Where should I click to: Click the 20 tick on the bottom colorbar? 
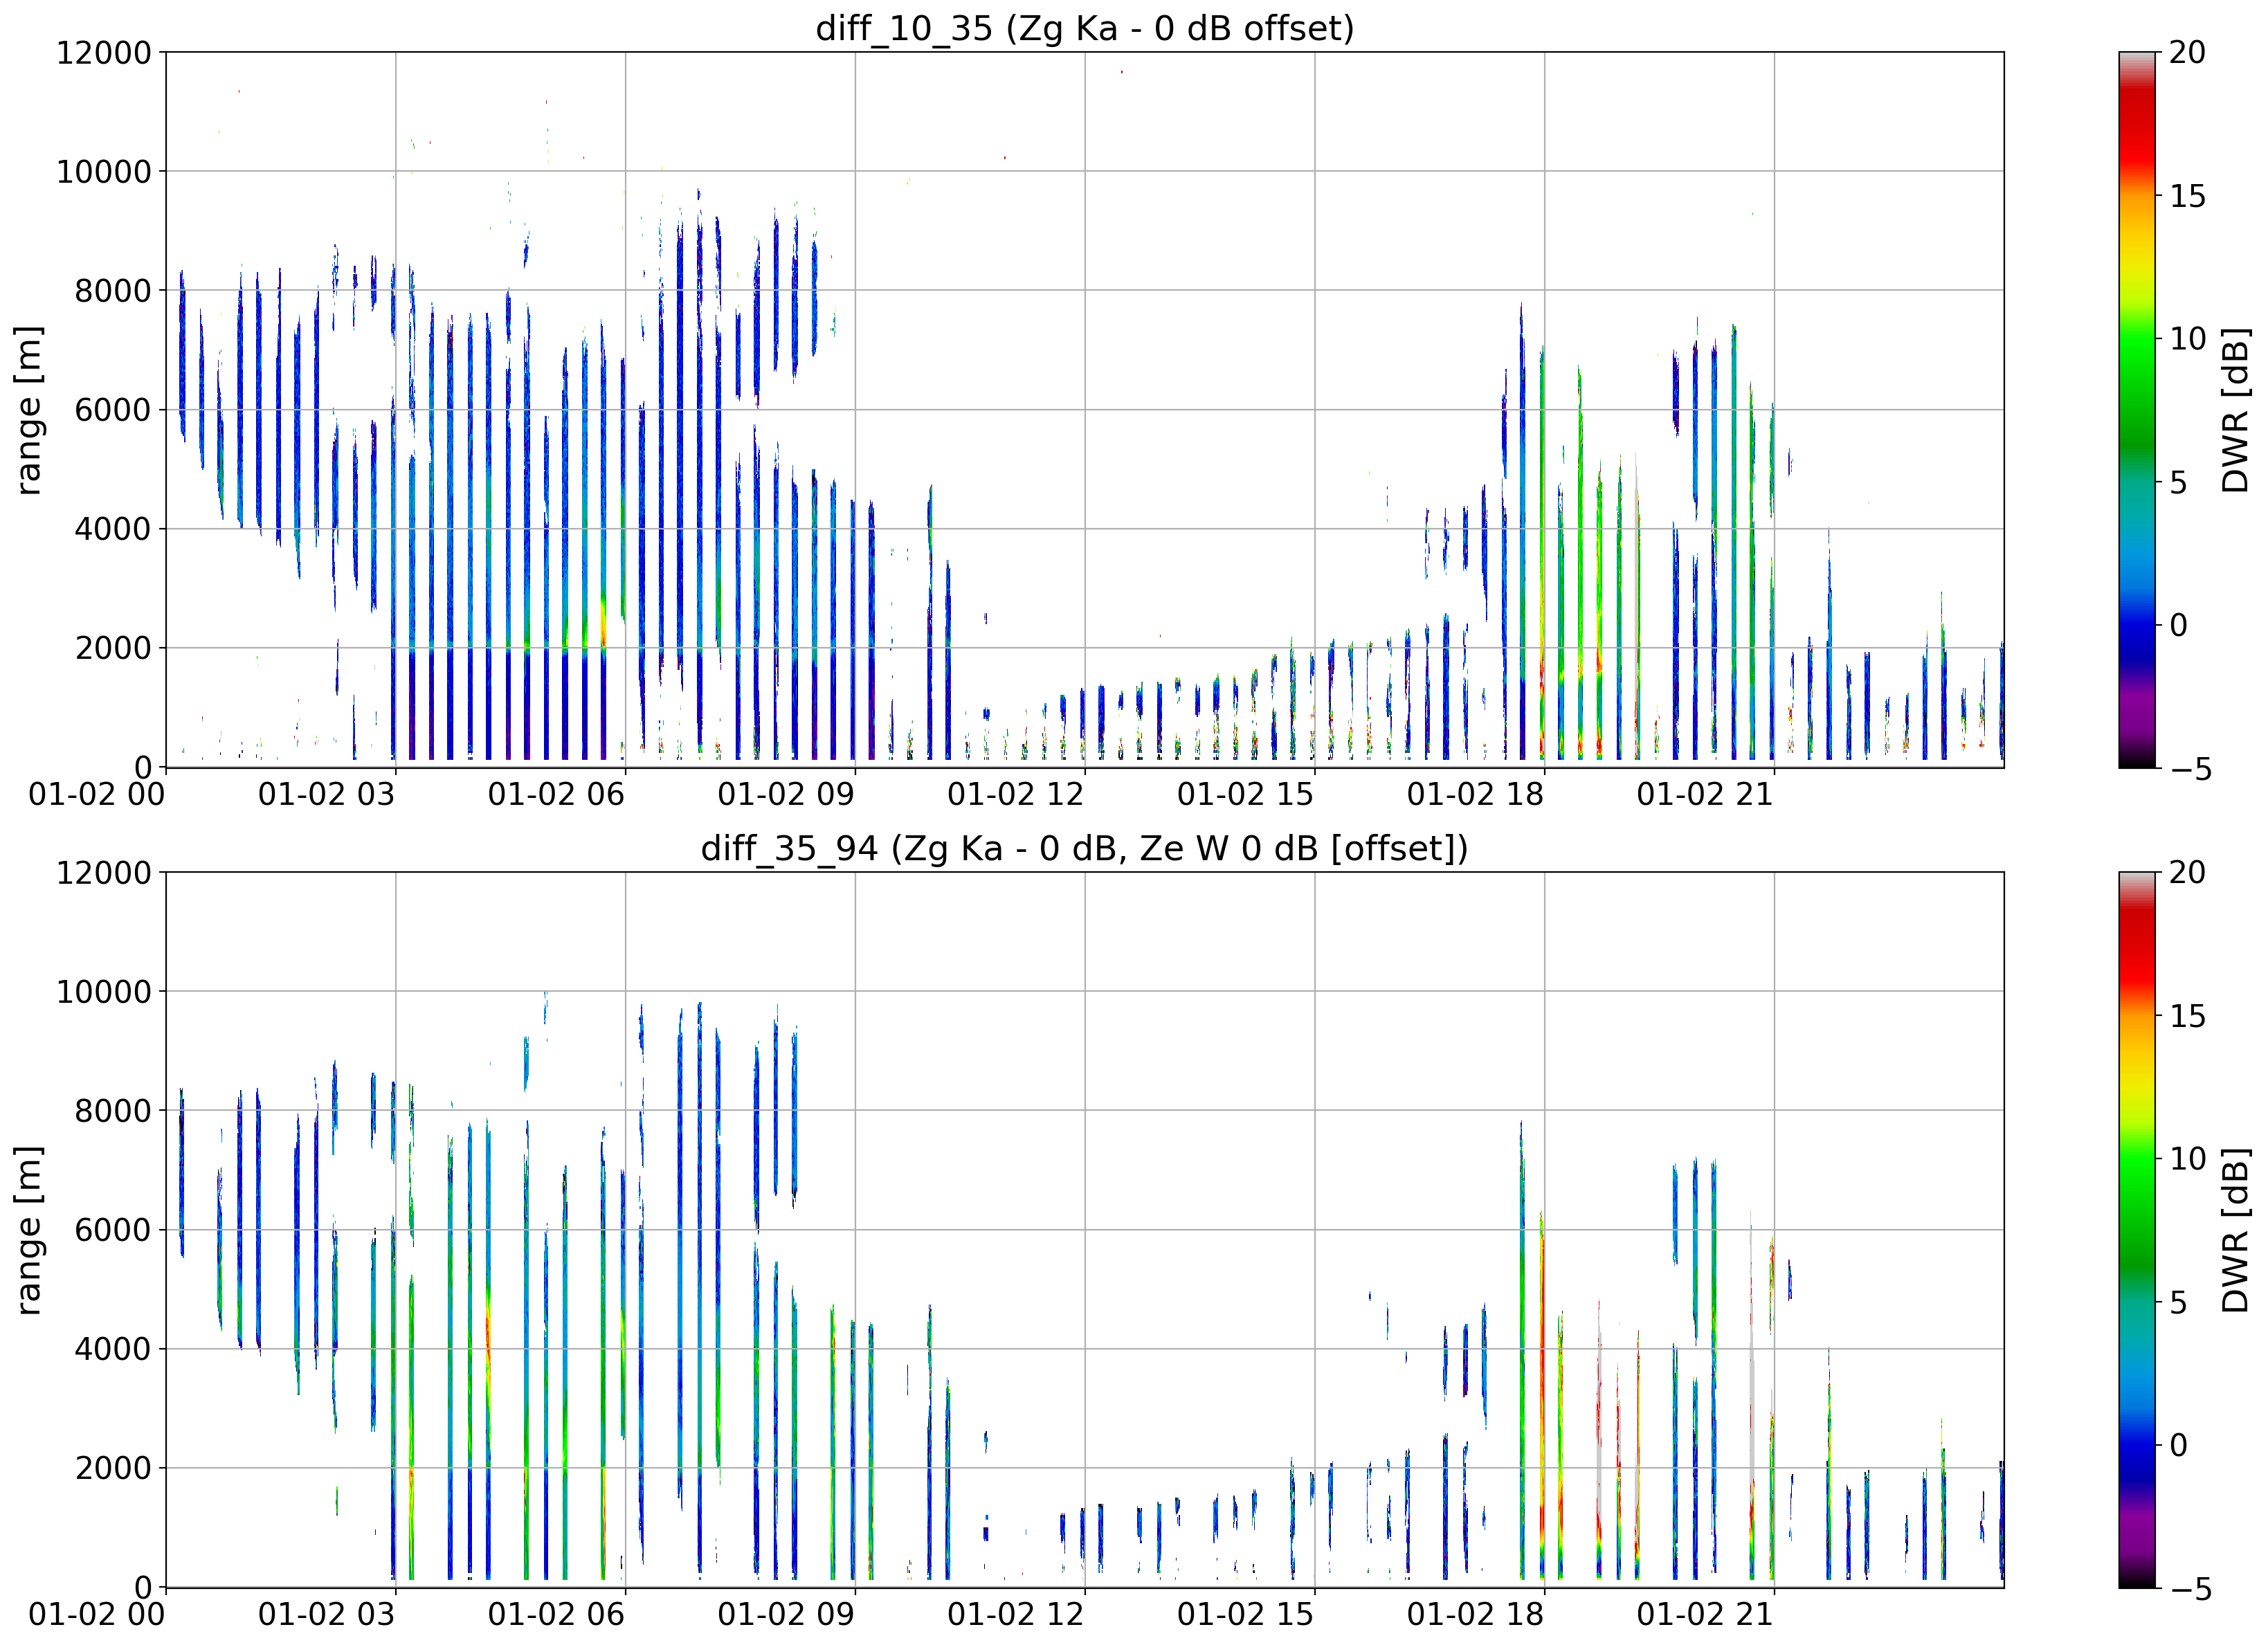click(x=2187, y=872)
